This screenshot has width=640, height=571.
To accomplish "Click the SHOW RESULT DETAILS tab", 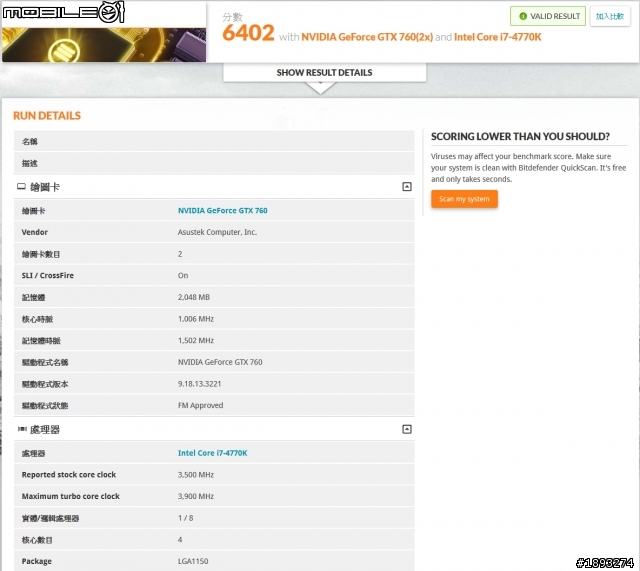I will pyautogui.click(x=324, y=73).
